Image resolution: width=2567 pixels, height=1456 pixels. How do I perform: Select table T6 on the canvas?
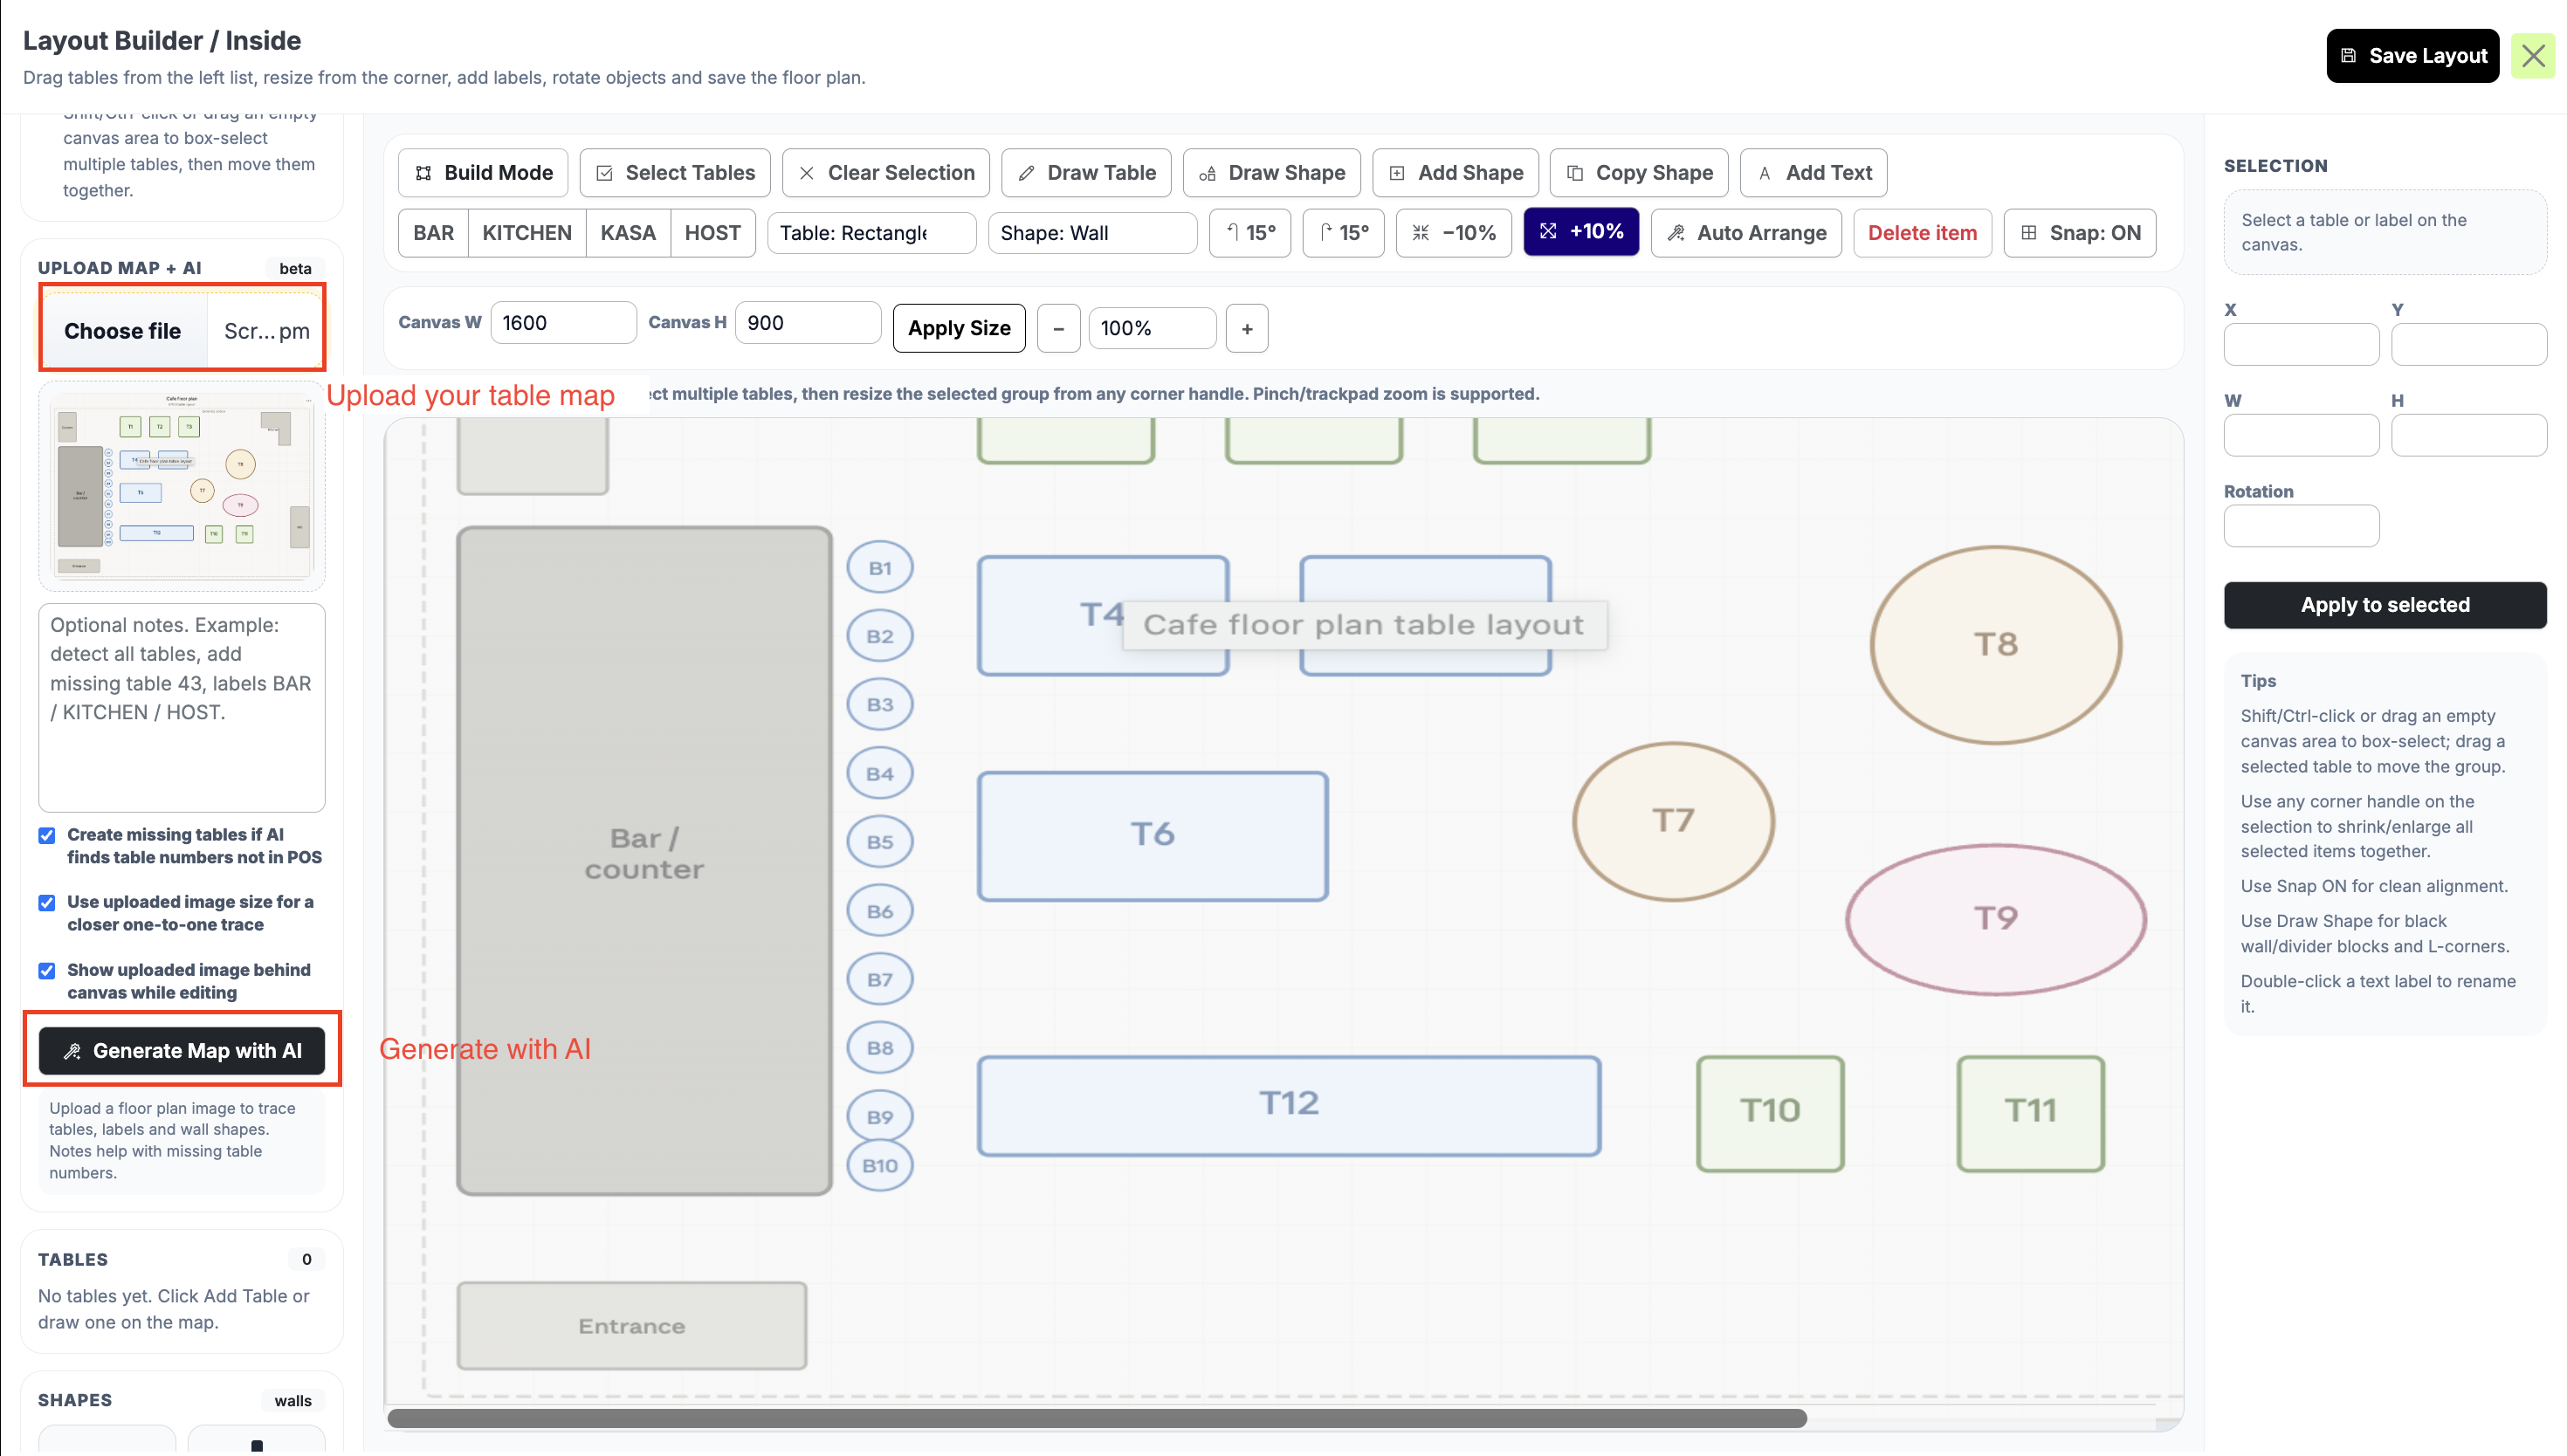pyautogui.click(x=1153, y=836)
